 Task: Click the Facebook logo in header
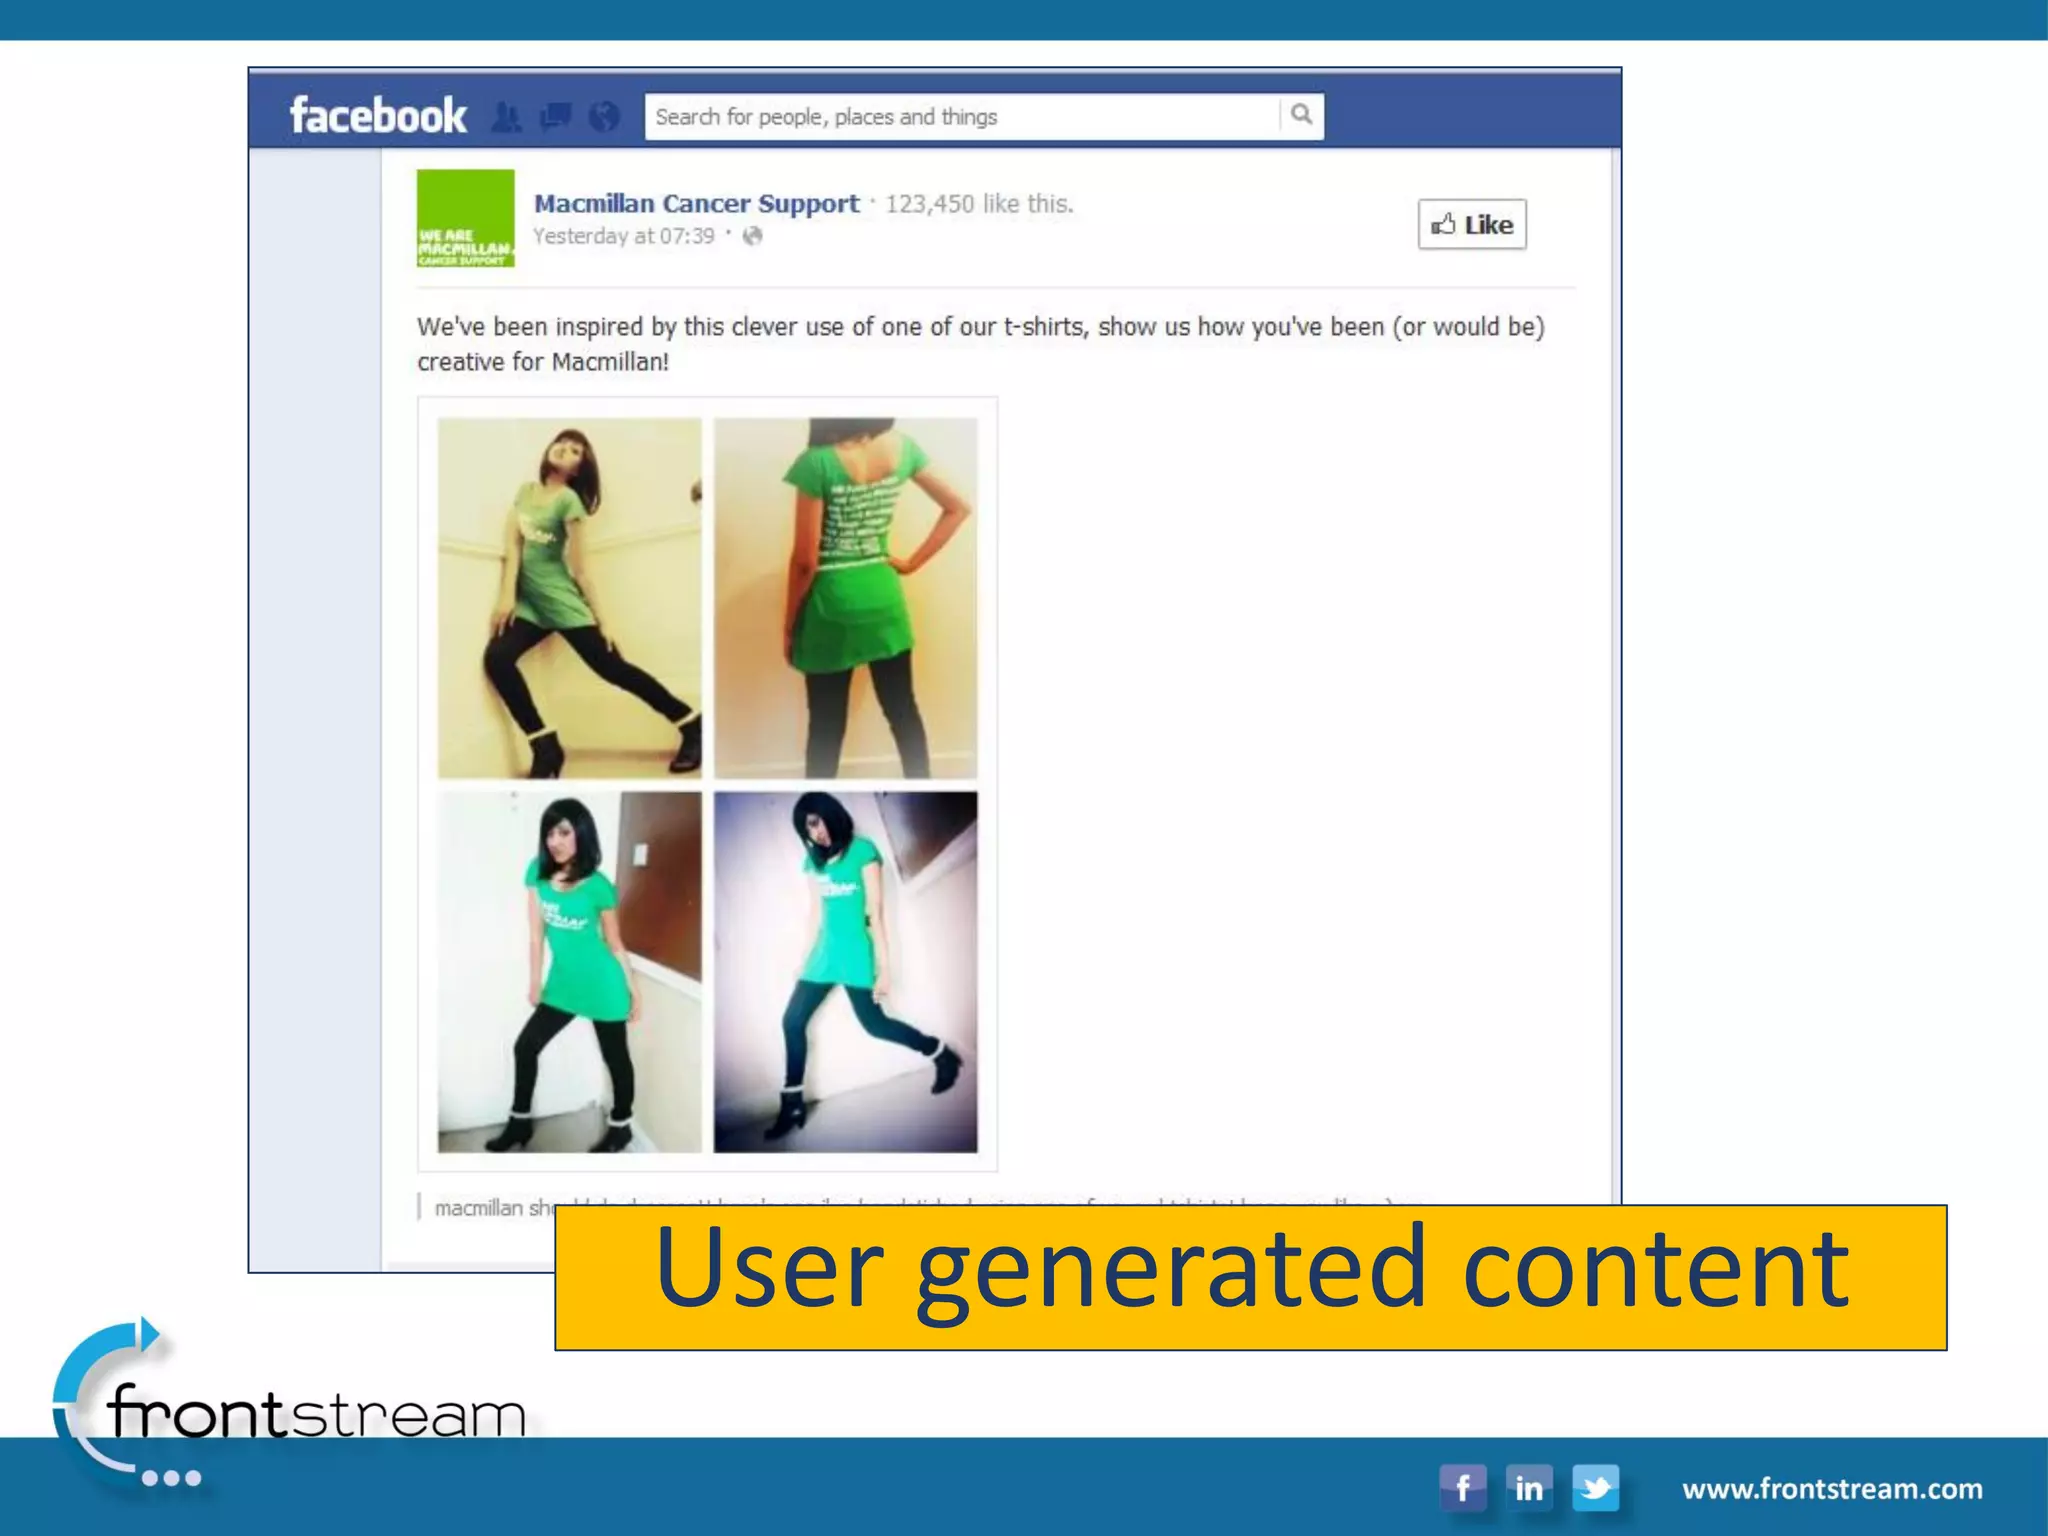pyautogui.click(x=378, y=116)
